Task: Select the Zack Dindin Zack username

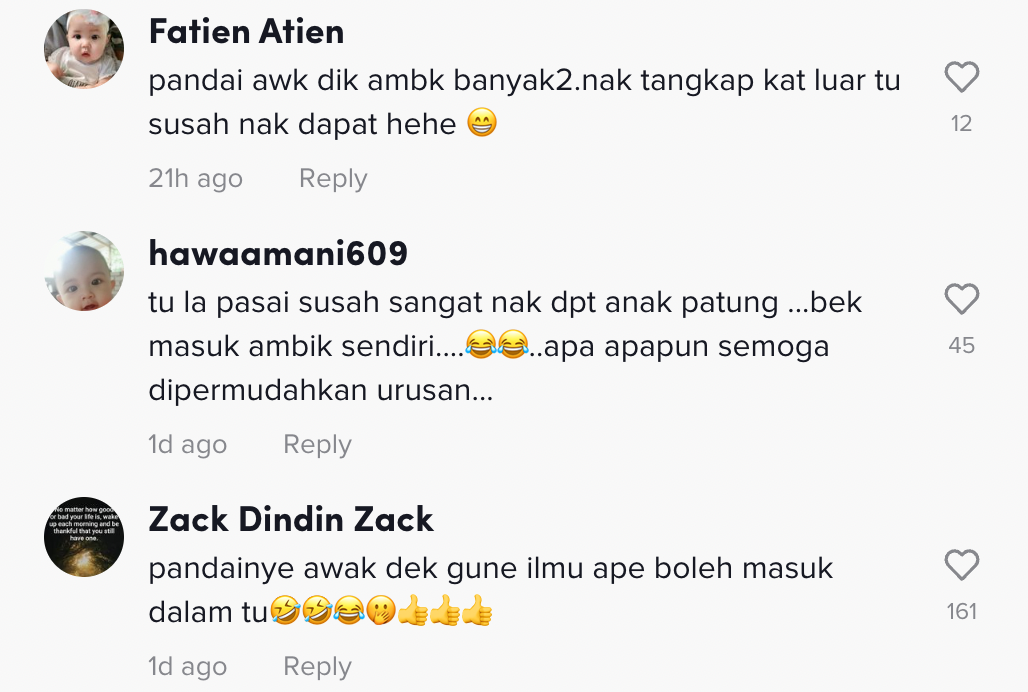Action: 290,519
